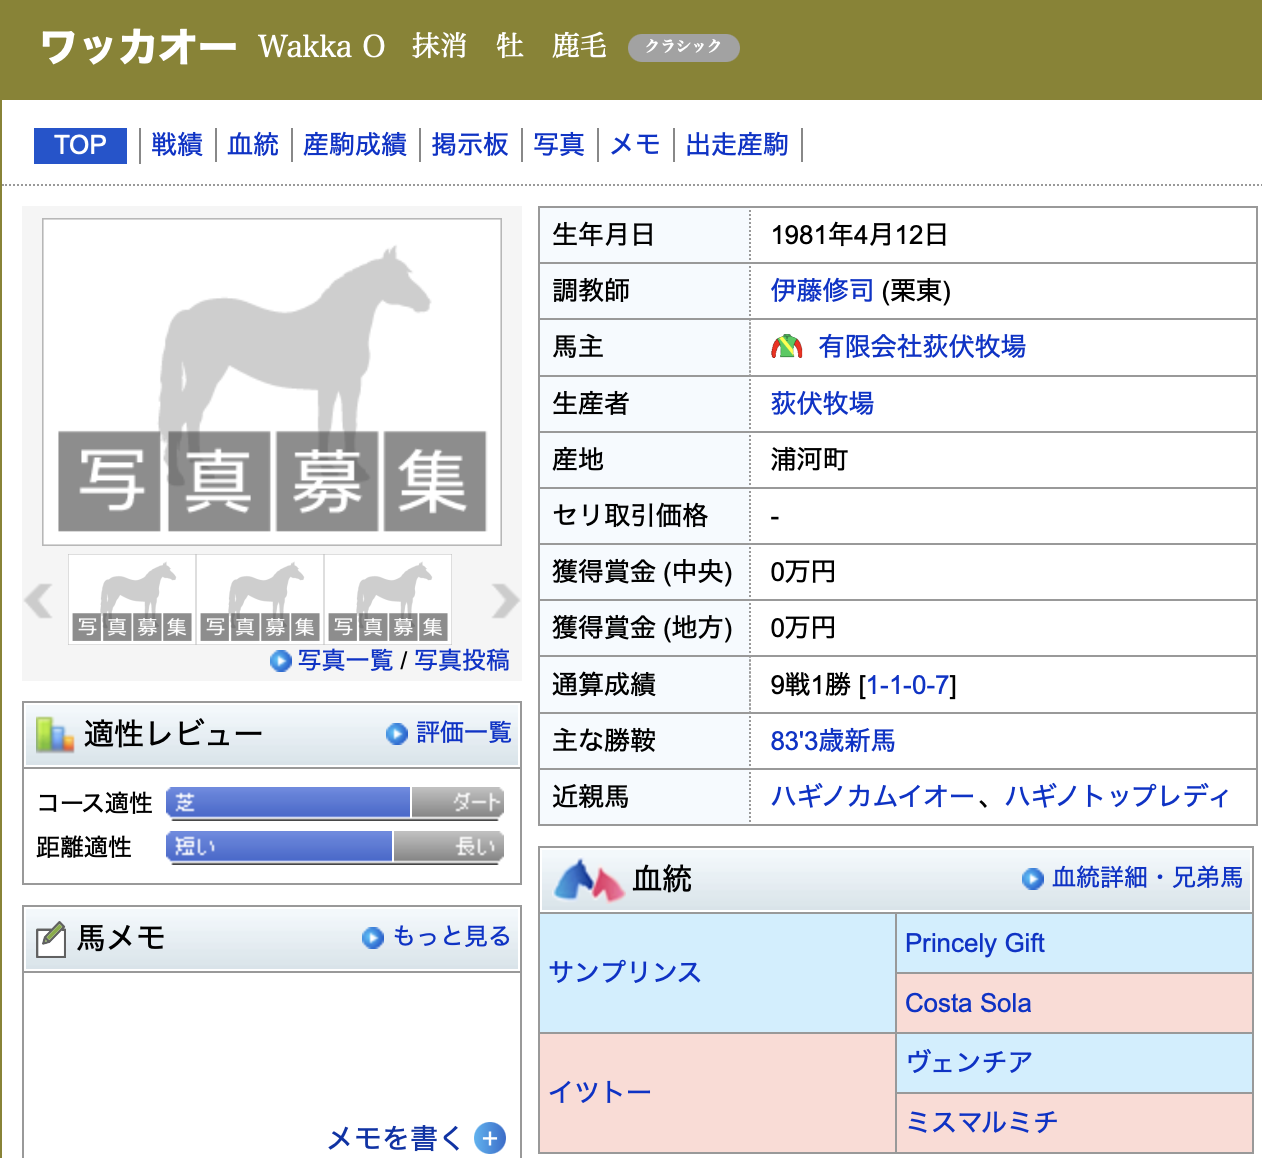Viewport: 1262px width, 1158px height.
Task: Click the sire サンプリンス link
Action: [x=625, y=972]
